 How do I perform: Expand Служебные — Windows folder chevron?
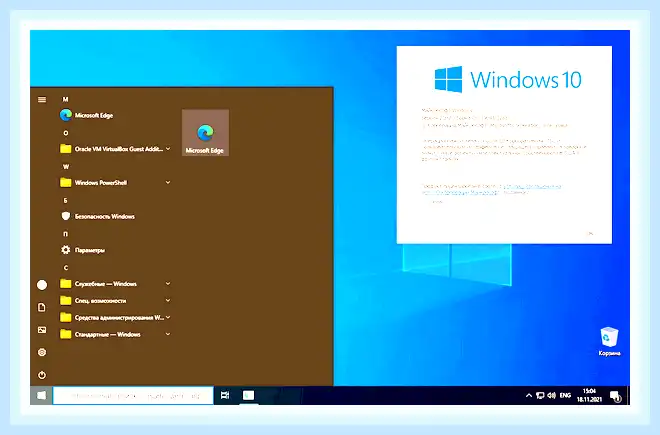[x=168, y=283]
